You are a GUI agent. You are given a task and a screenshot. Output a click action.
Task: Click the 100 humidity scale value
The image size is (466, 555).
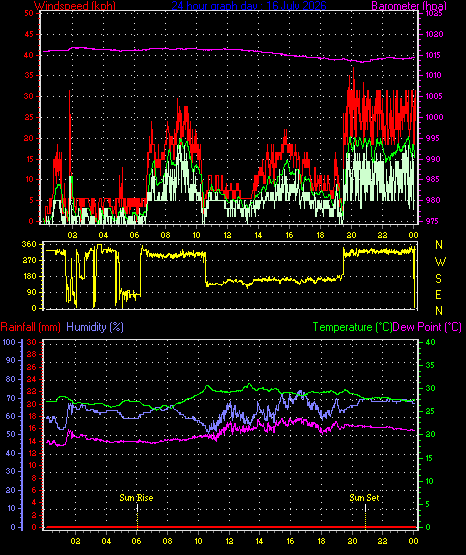click(x=9, y=342)
